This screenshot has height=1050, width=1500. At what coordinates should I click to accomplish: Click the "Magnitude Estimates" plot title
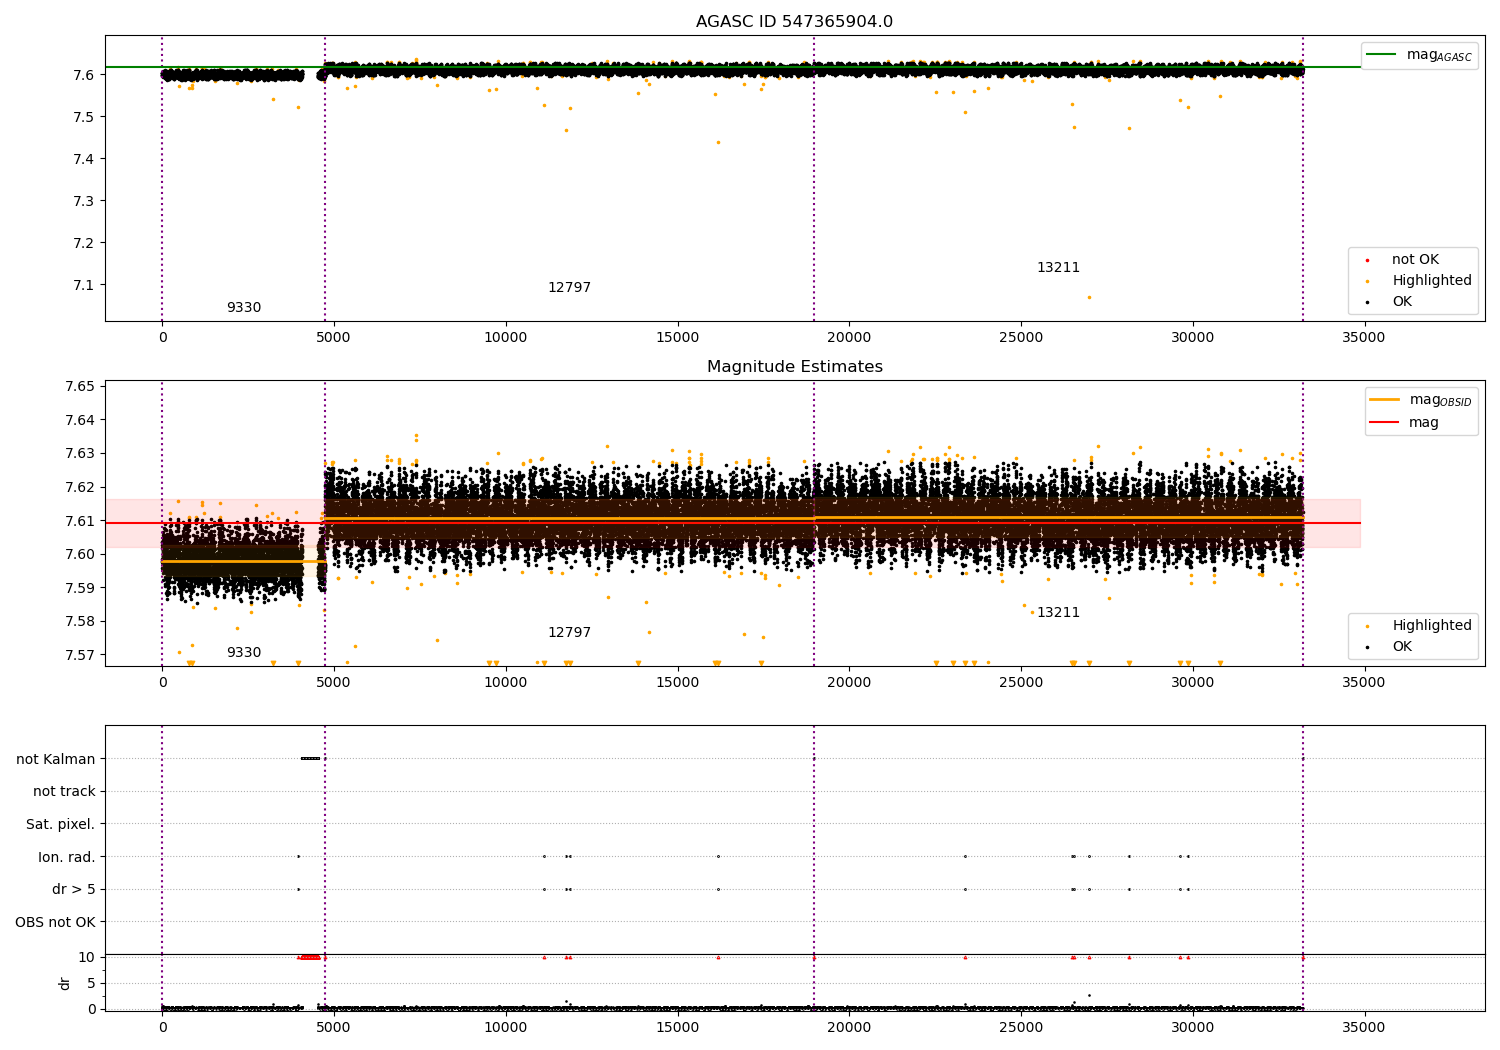click(794, 367)
